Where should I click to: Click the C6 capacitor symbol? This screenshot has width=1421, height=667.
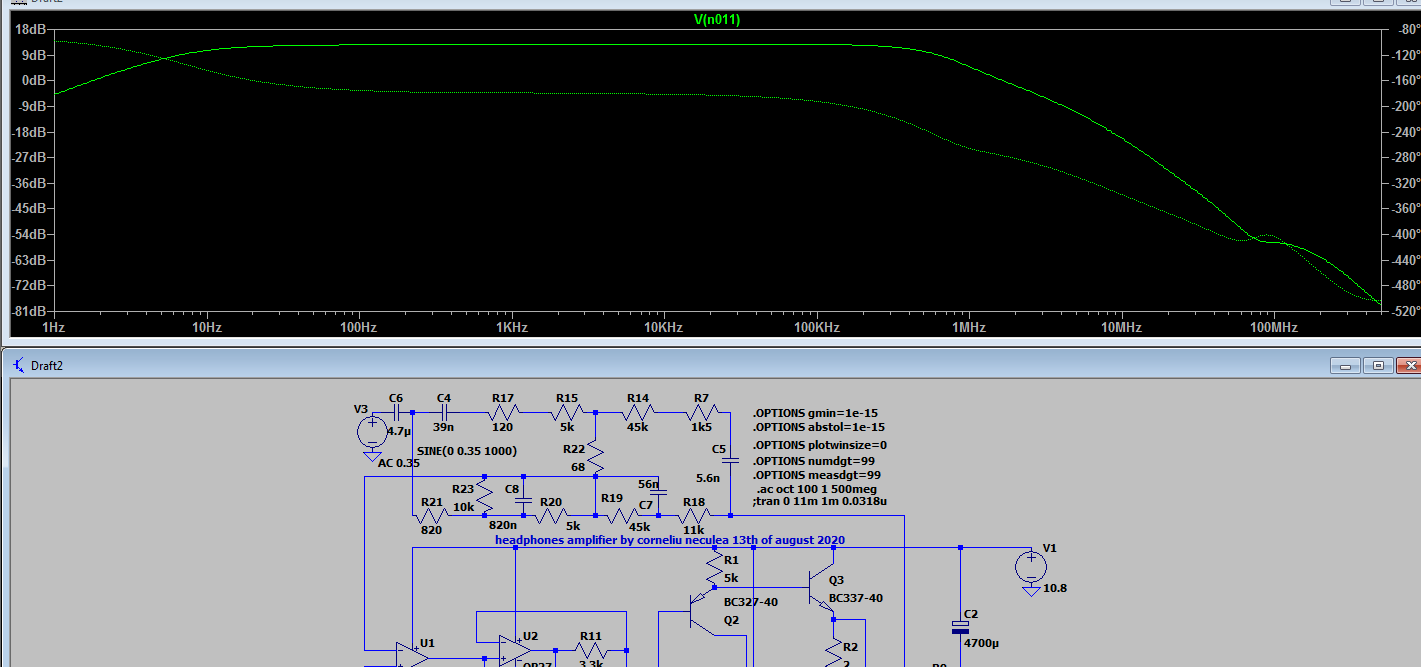tap(397, 411)
